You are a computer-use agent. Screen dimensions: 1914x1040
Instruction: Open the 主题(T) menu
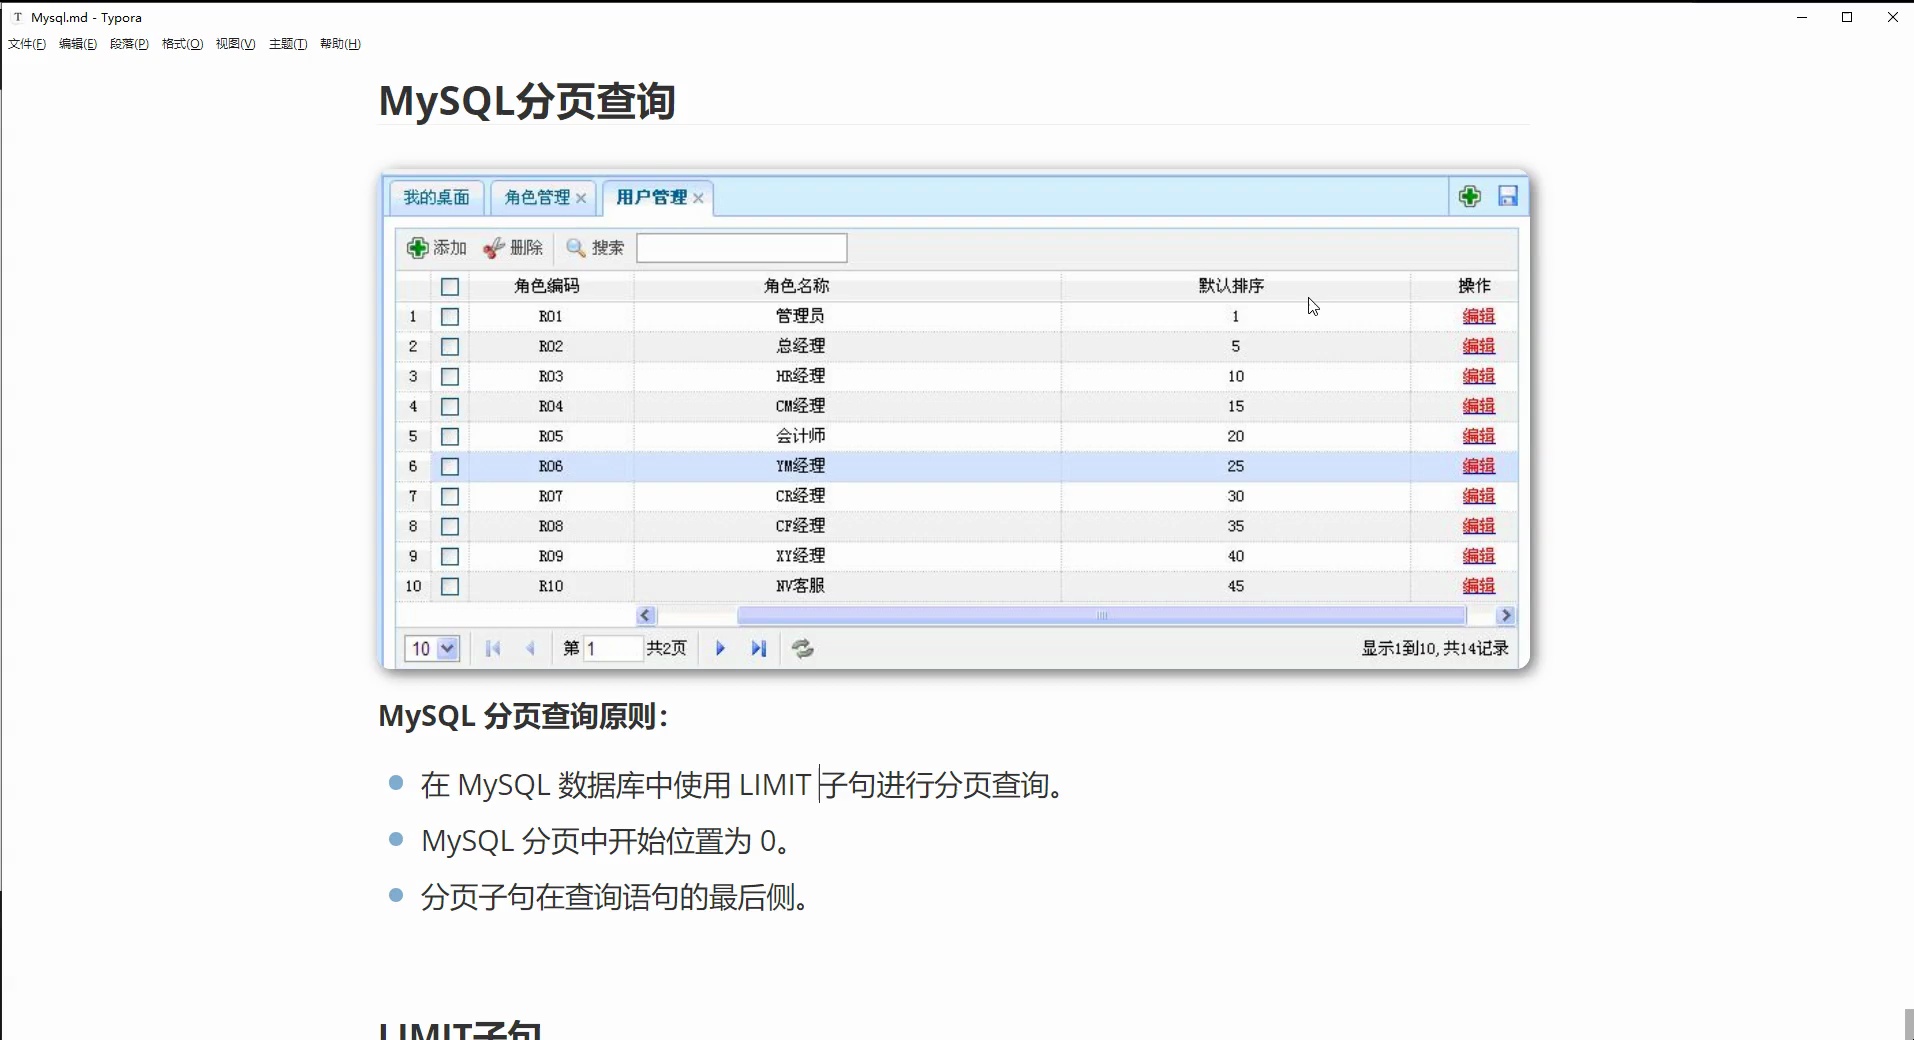[x=288, y=44]
